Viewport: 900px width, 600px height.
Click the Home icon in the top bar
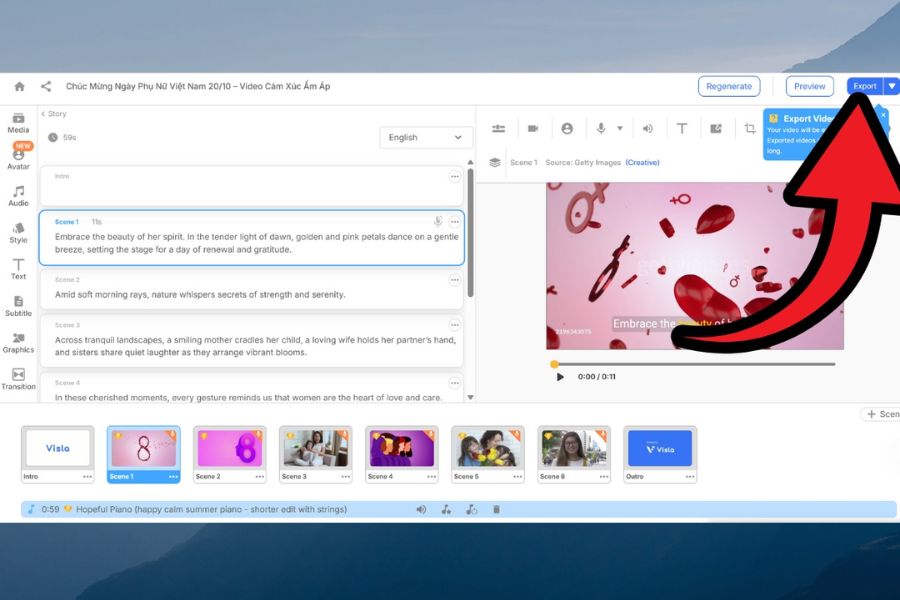[19, 87]
